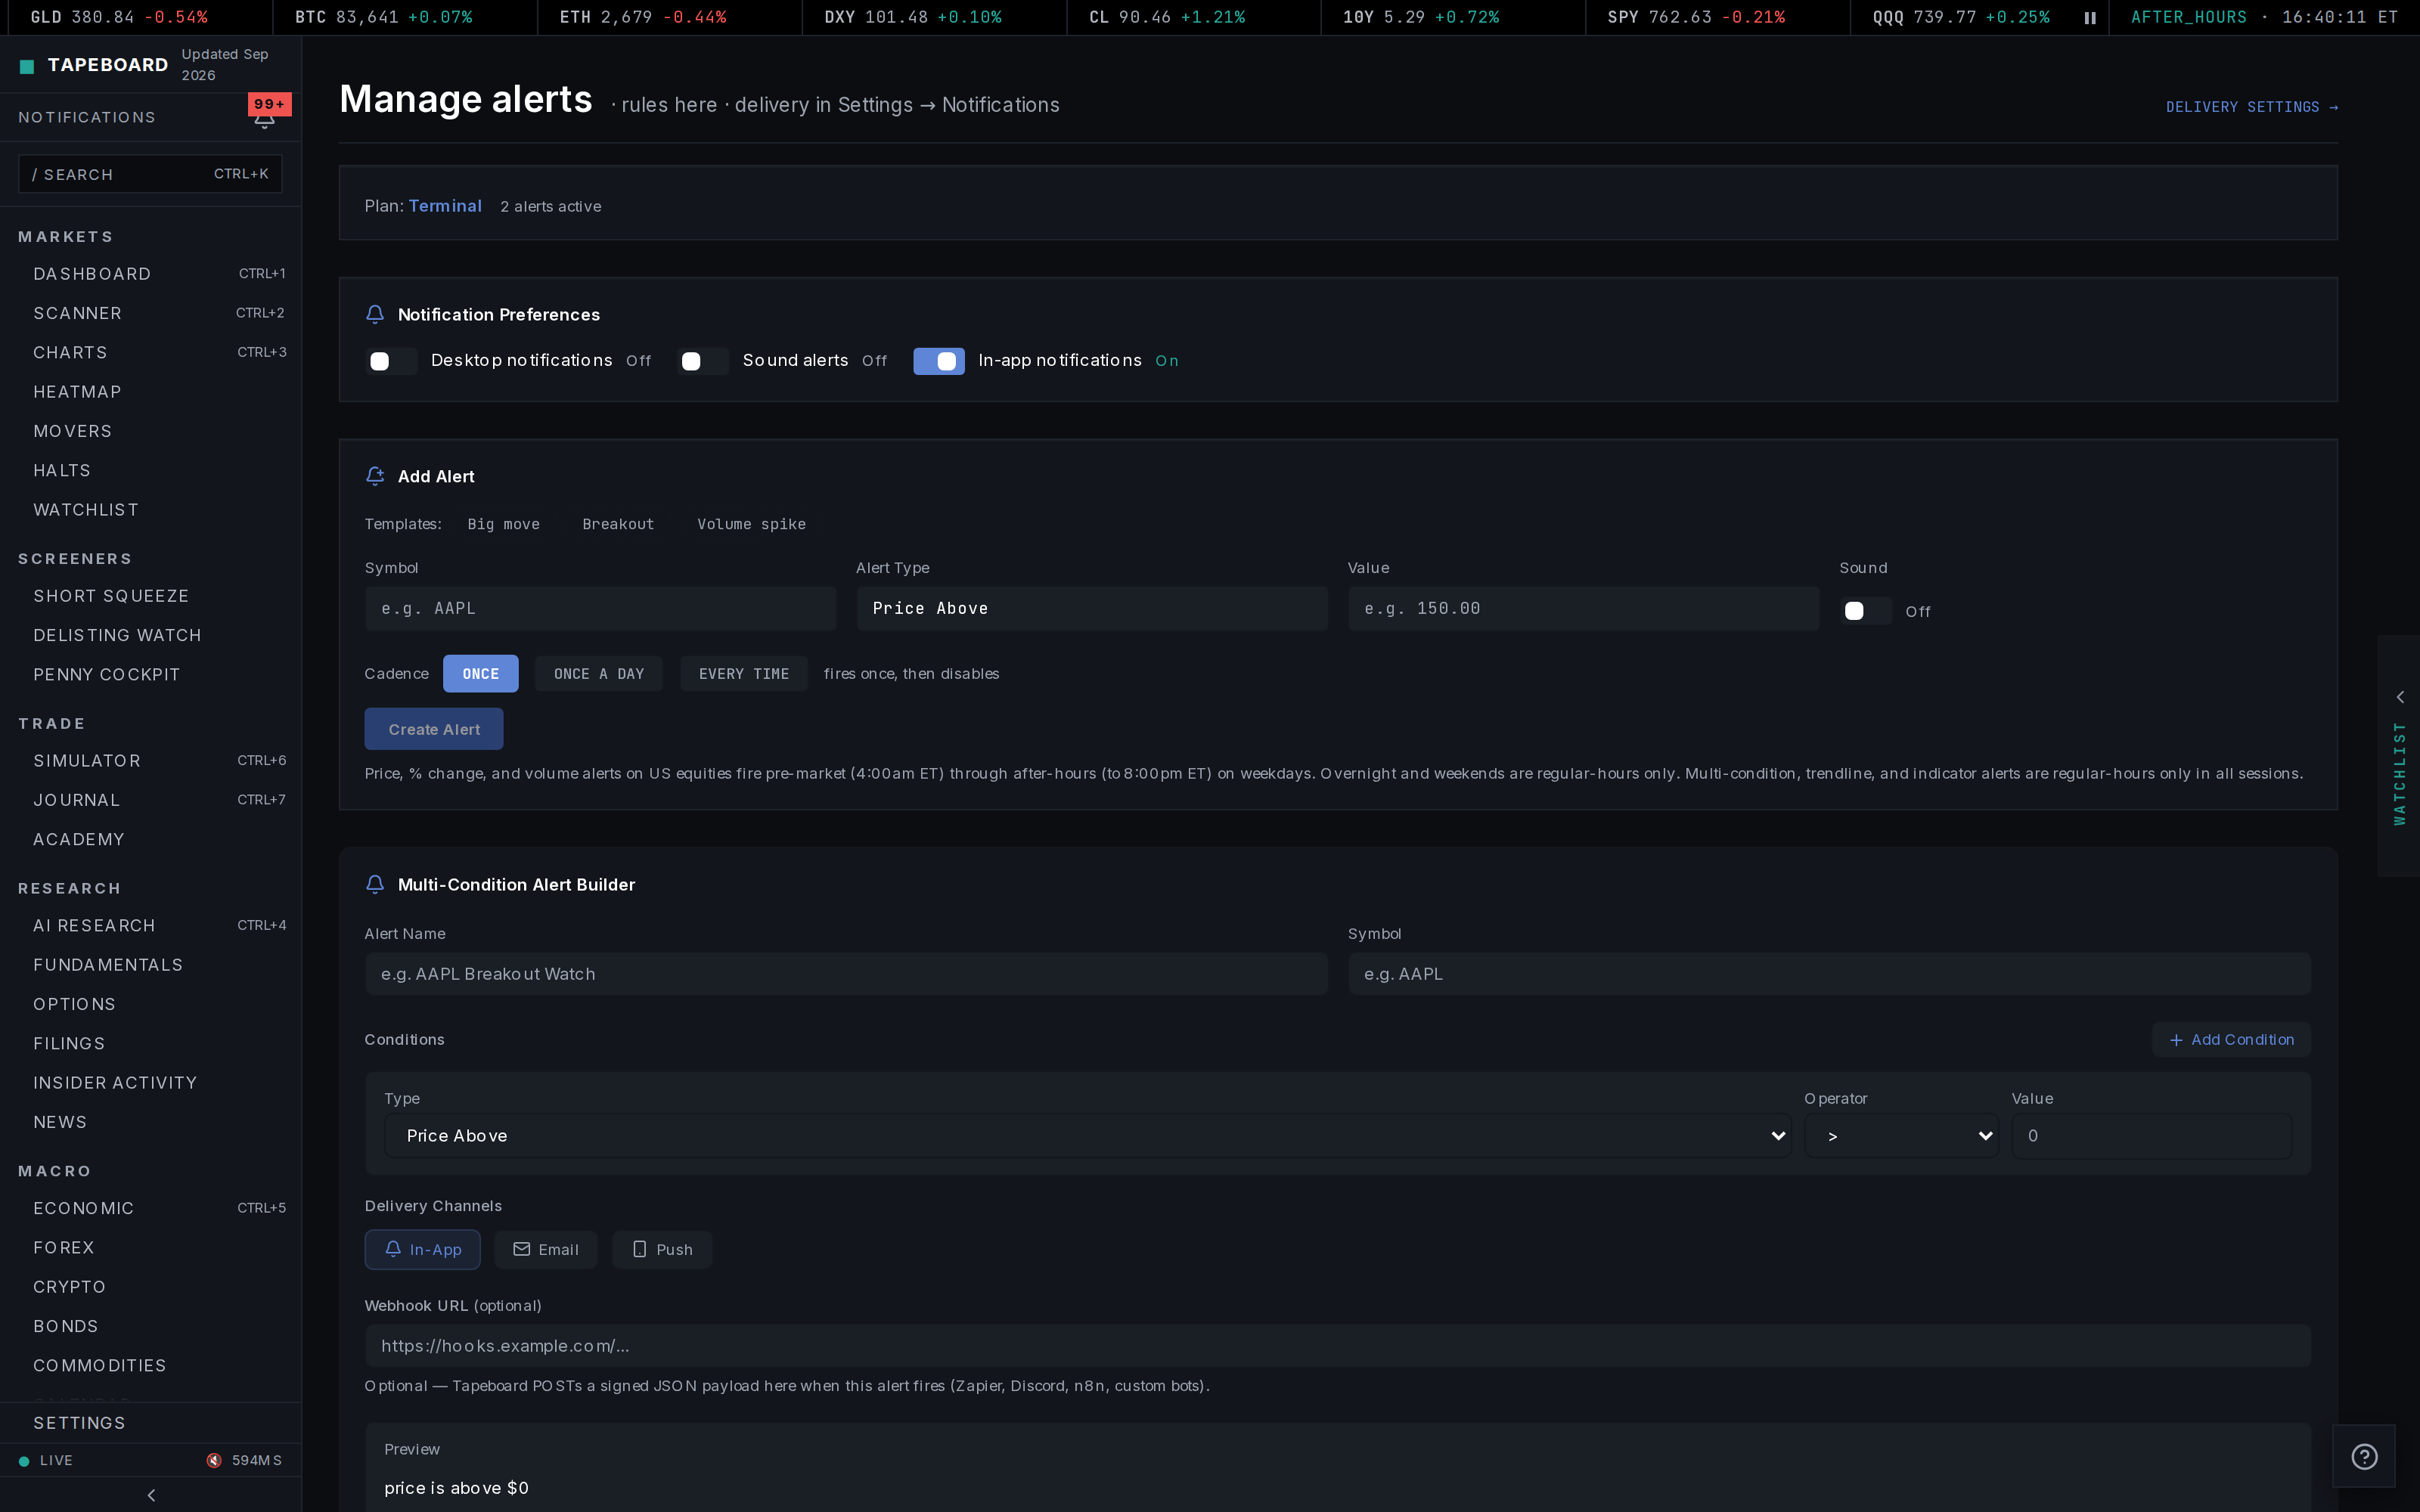This screenshot has width=2420, height=1512.
Task: Apply the Big move template
Action: pos(504,524)
